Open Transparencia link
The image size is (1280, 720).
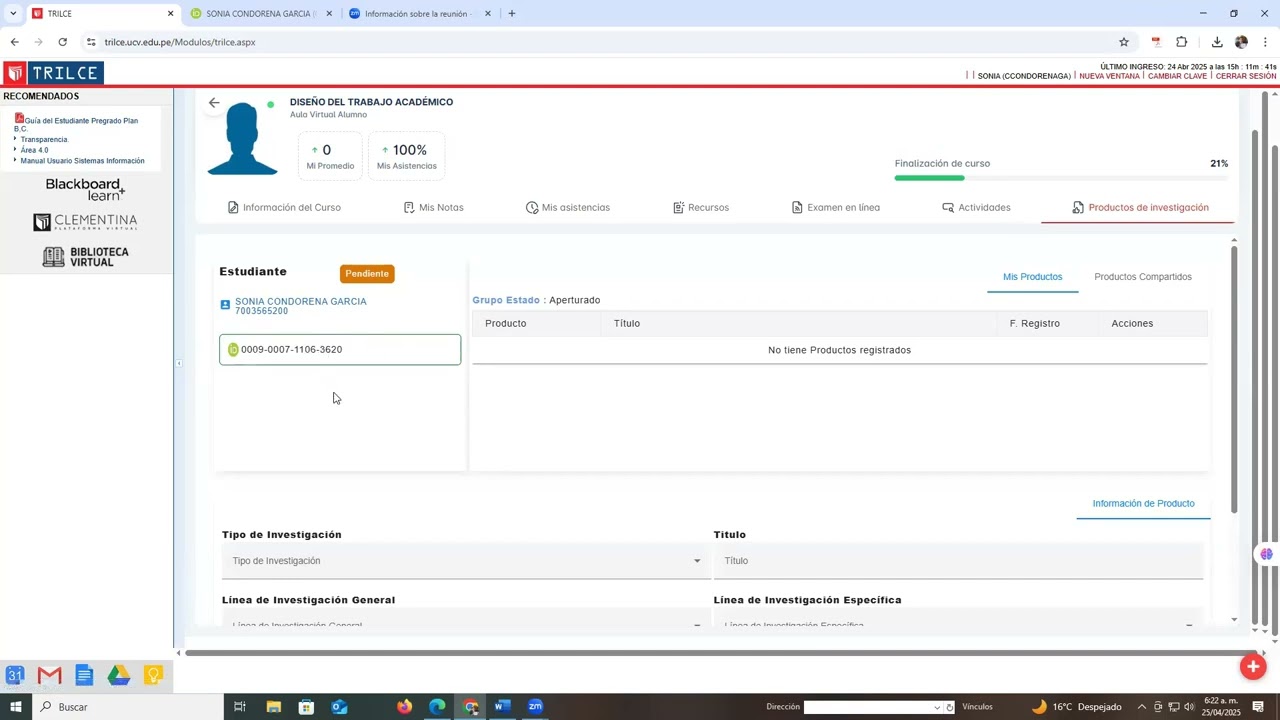(x=44, y=140)
